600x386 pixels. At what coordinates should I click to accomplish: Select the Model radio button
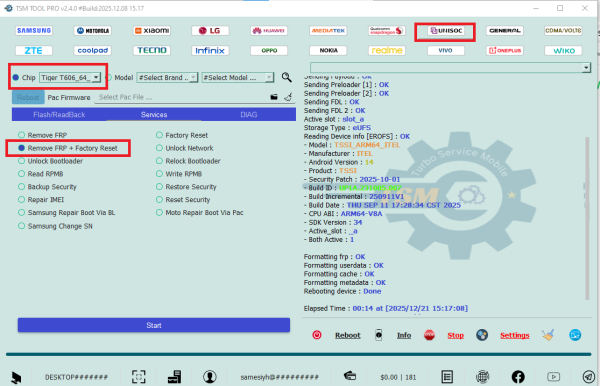tap(109, 78)
